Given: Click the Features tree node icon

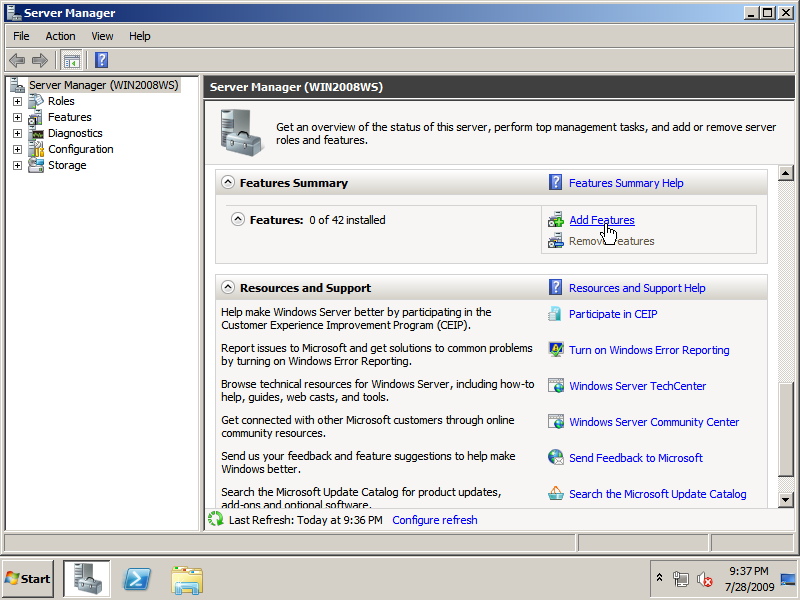Looking at the screenshot, I should click(36, 117).
